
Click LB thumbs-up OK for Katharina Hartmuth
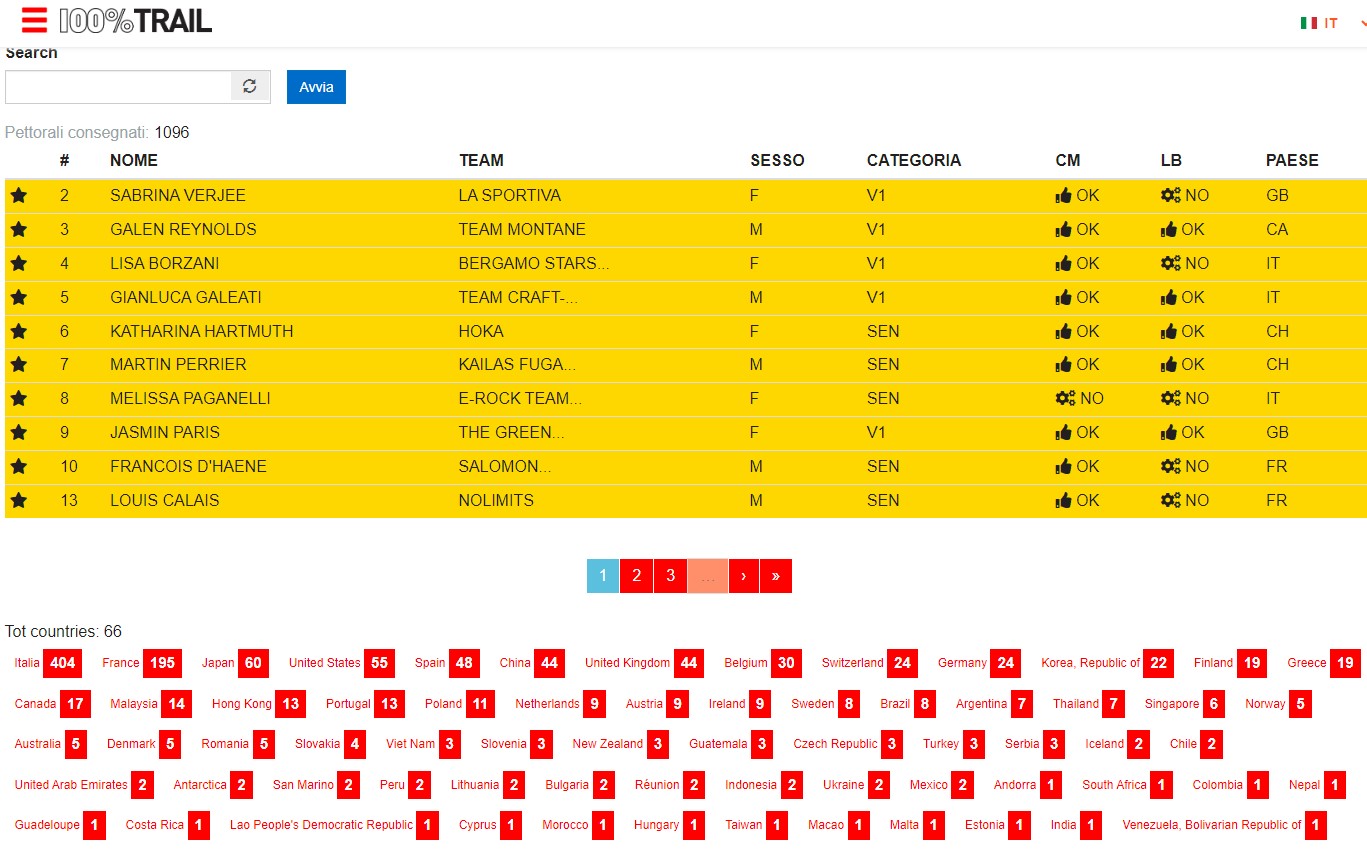pos(1182,331)
